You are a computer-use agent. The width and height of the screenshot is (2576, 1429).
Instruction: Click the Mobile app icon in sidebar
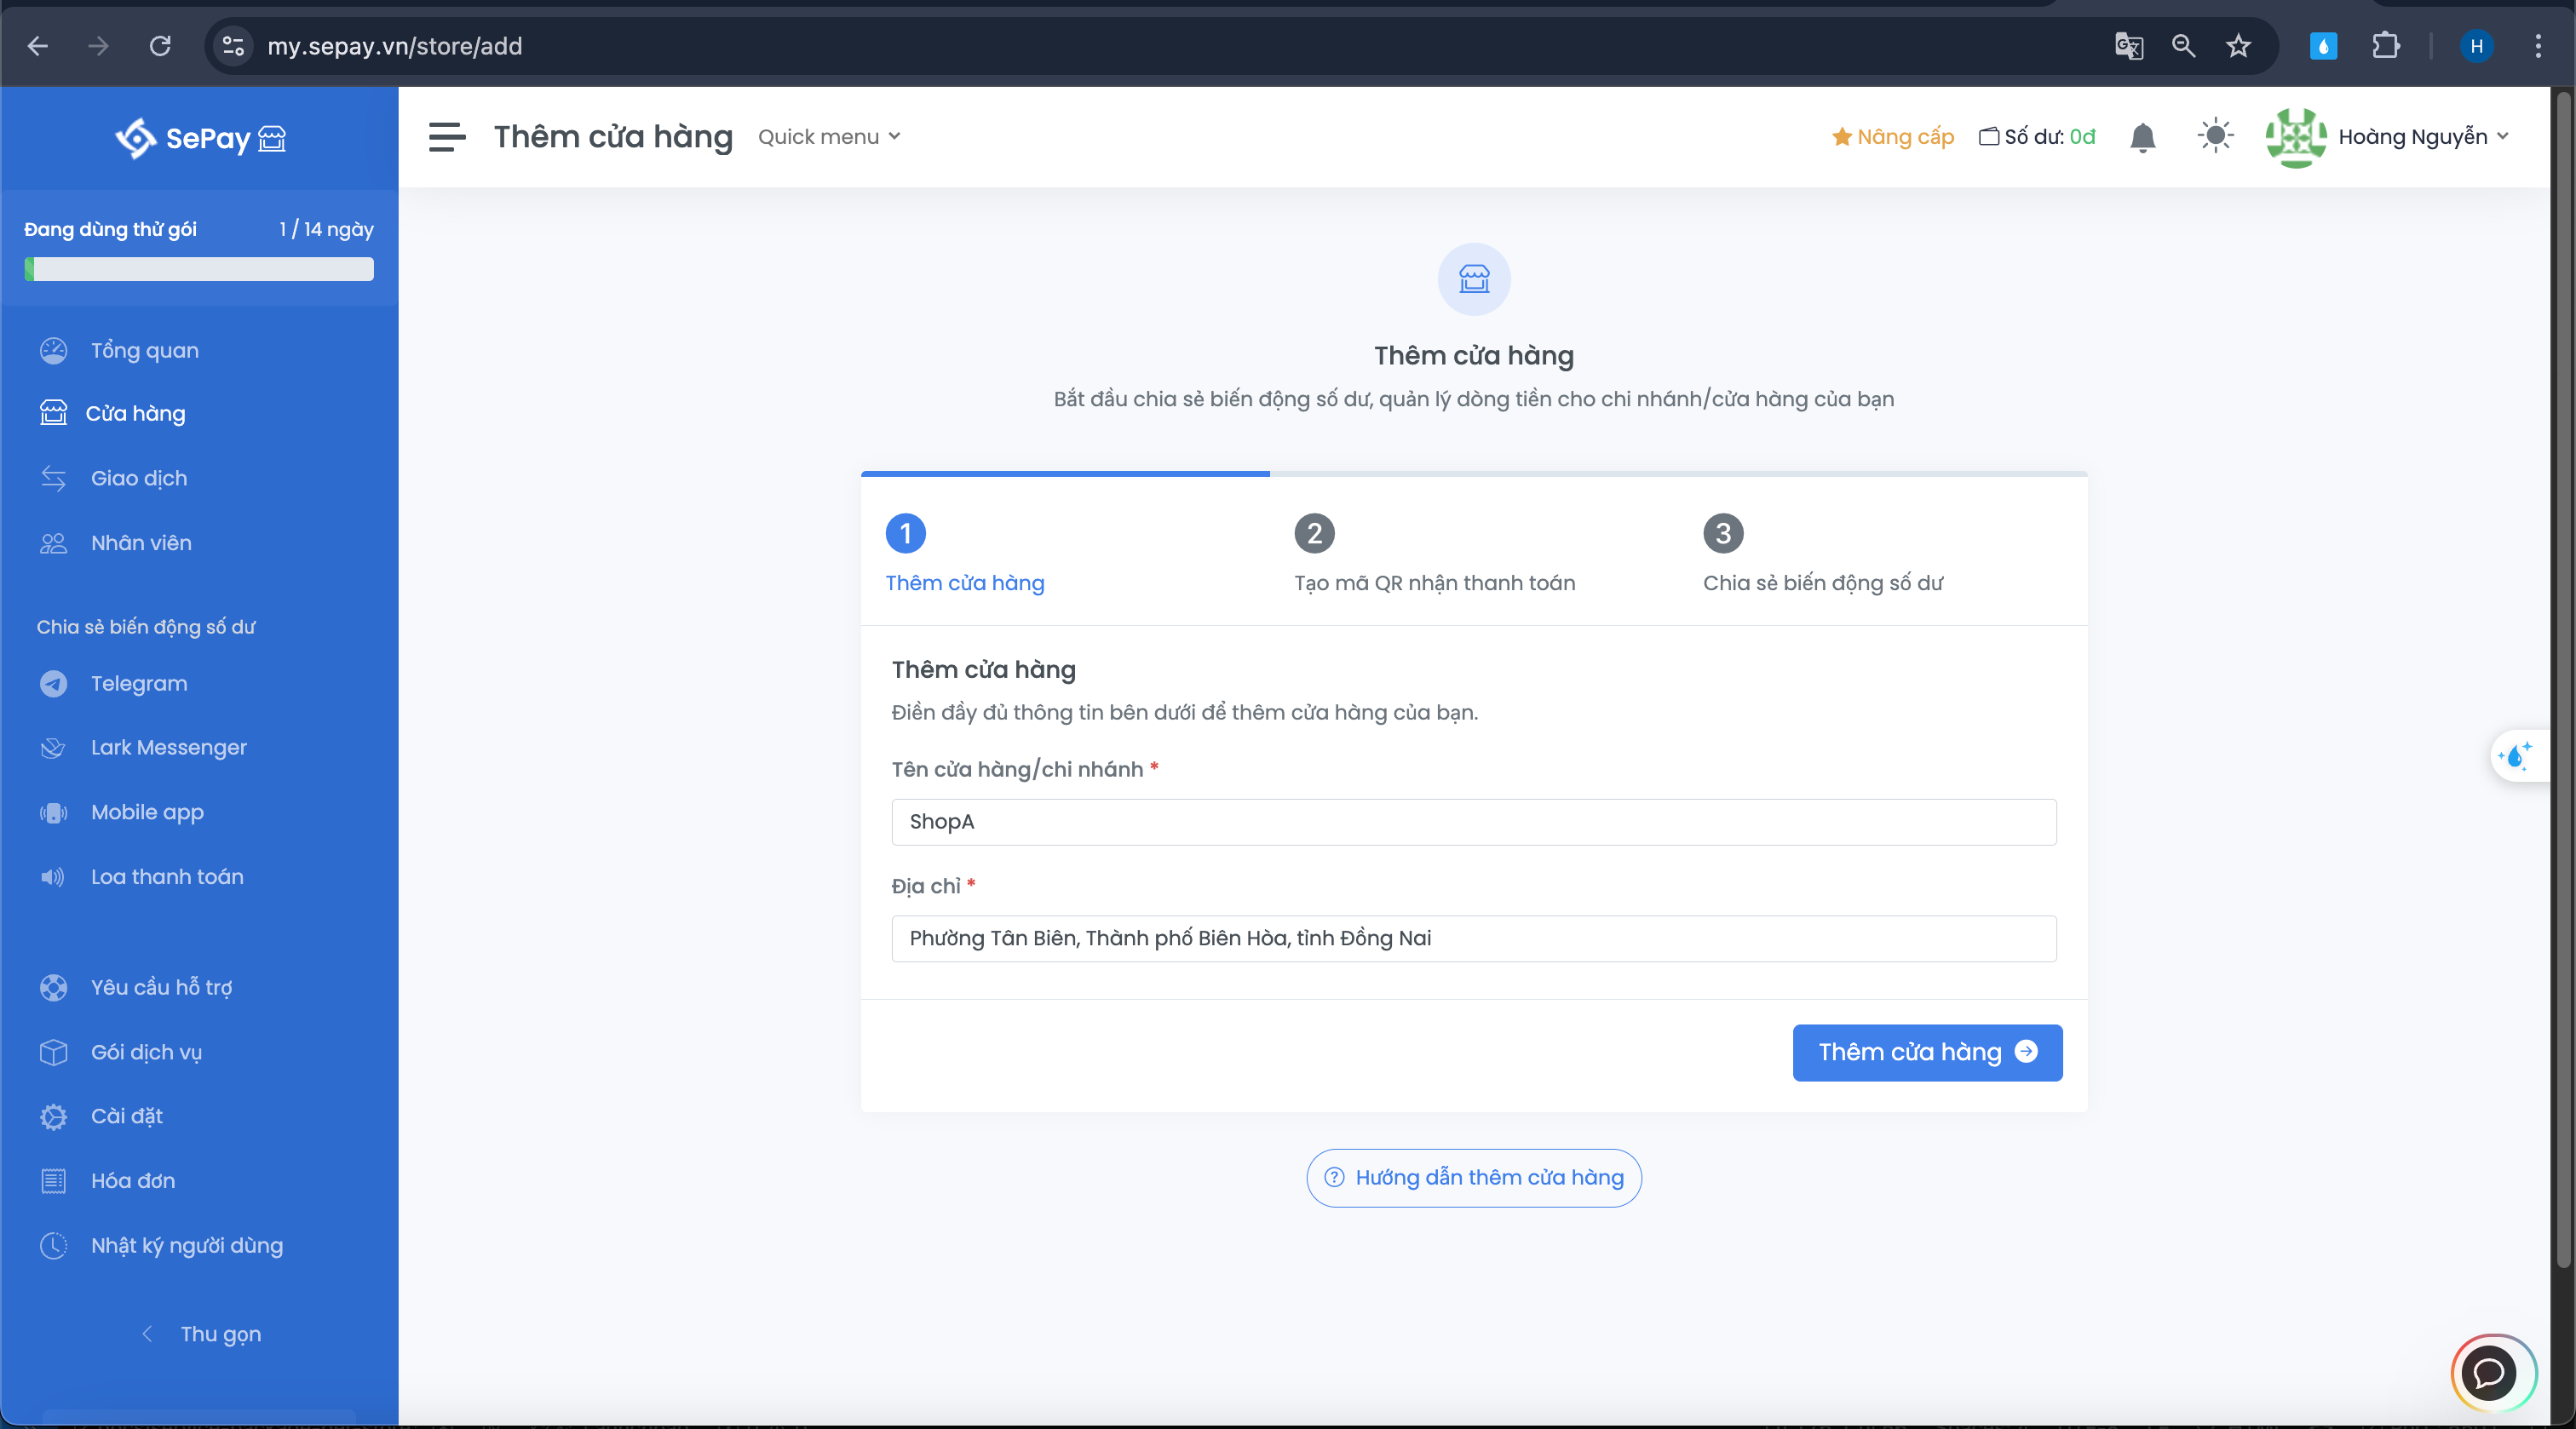[53, 813]
